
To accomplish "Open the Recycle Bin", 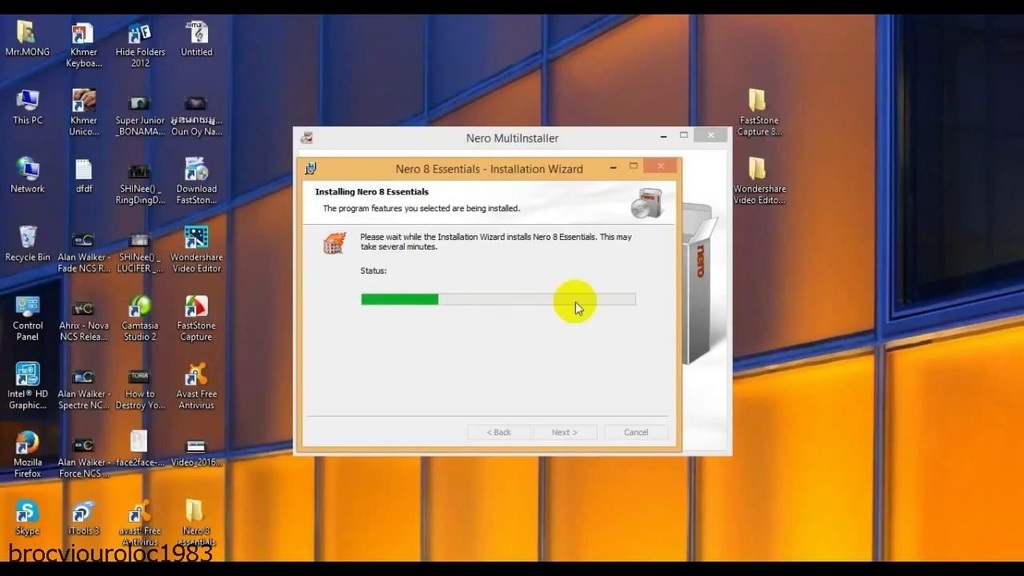I will 27,244.
